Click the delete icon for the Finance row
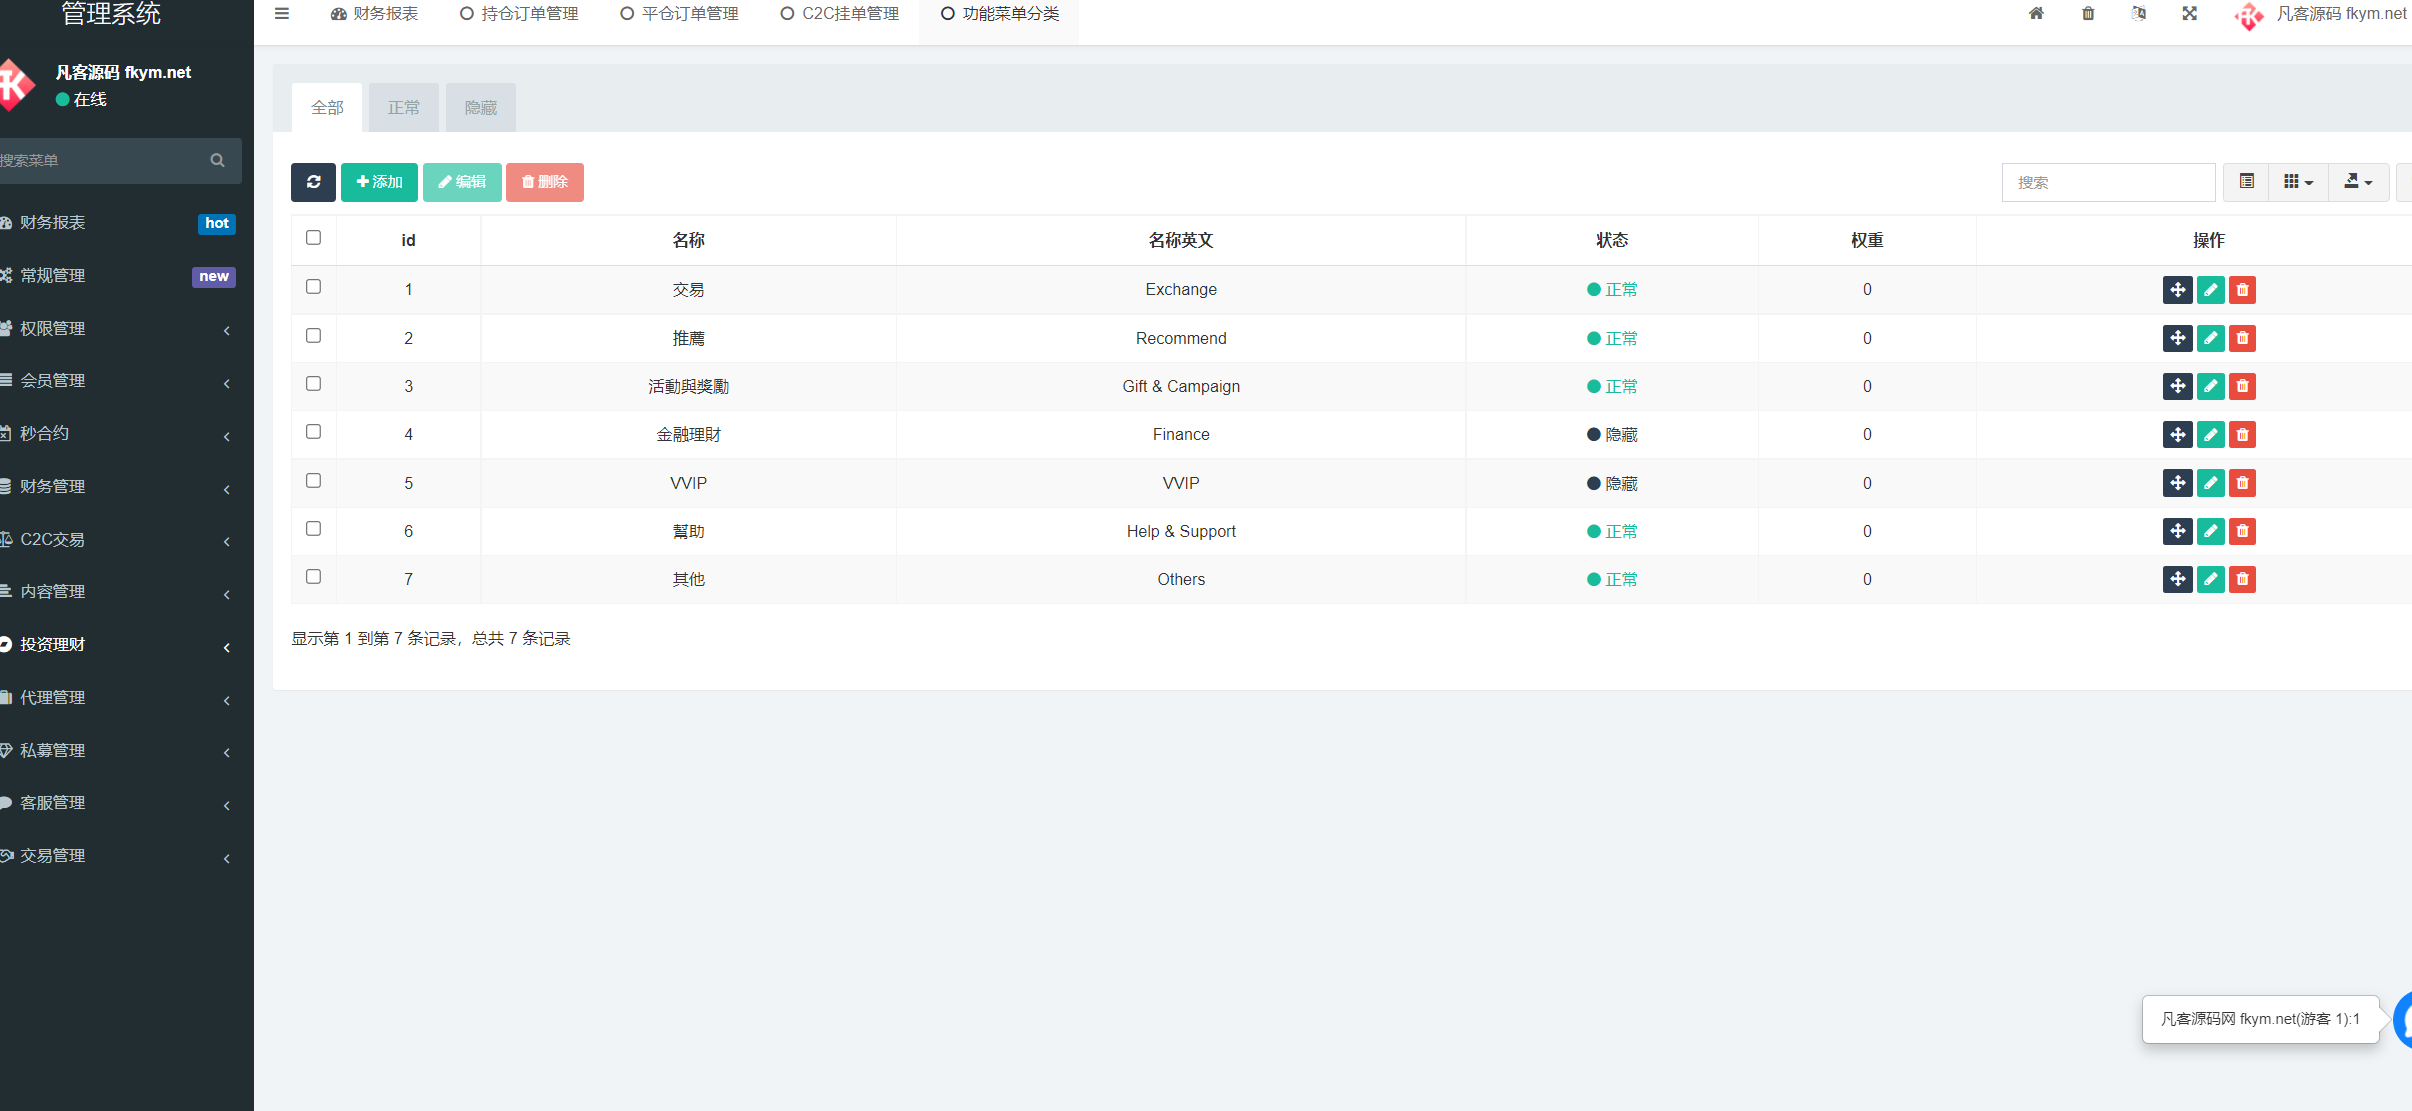The height and width of the screenshot is (1111, 2412). pyautogui.click(x=2243, y=435)
